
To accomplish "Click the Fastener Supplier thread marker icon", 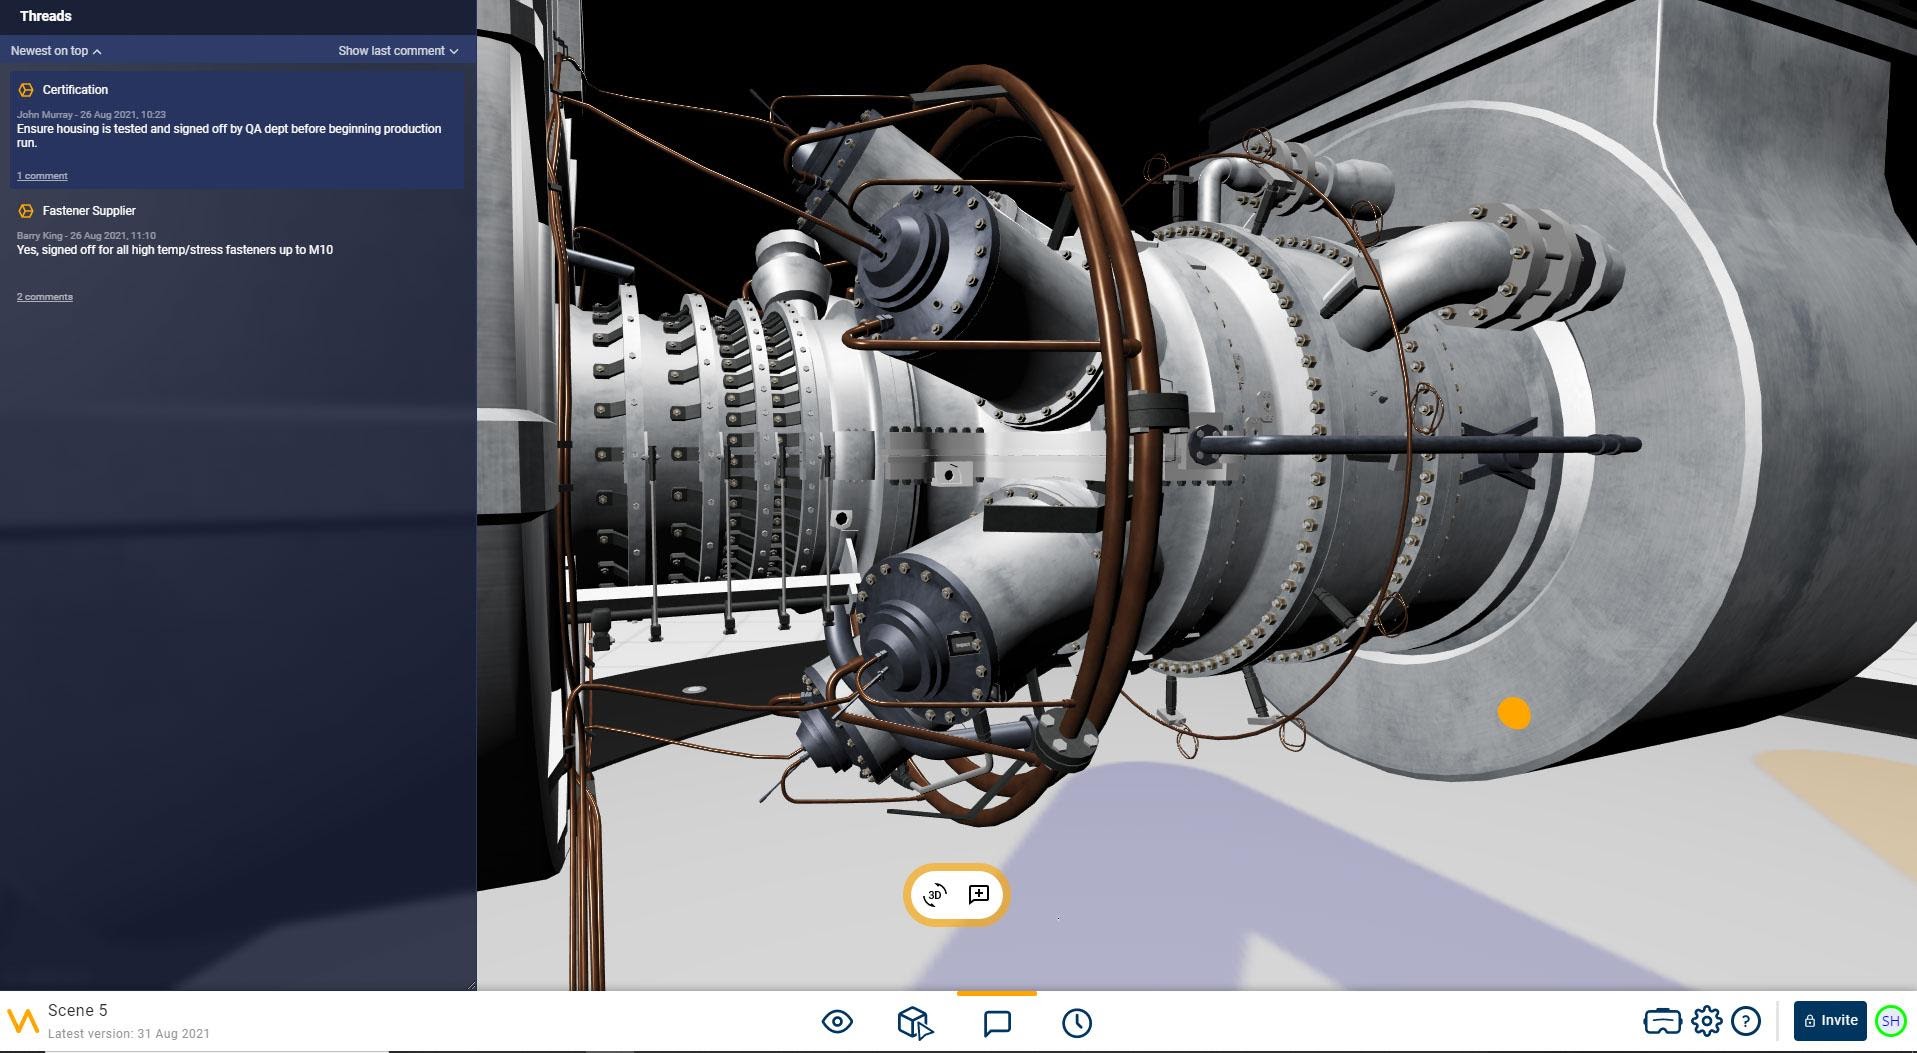I will 26,211.
